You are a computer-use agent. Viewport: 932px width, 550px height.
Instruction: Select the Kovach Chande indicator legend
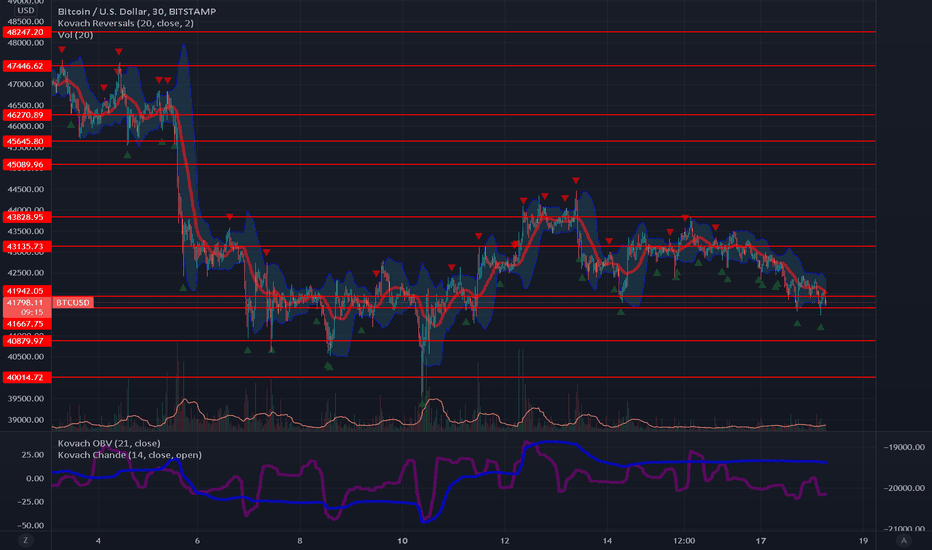pos(130,455)
